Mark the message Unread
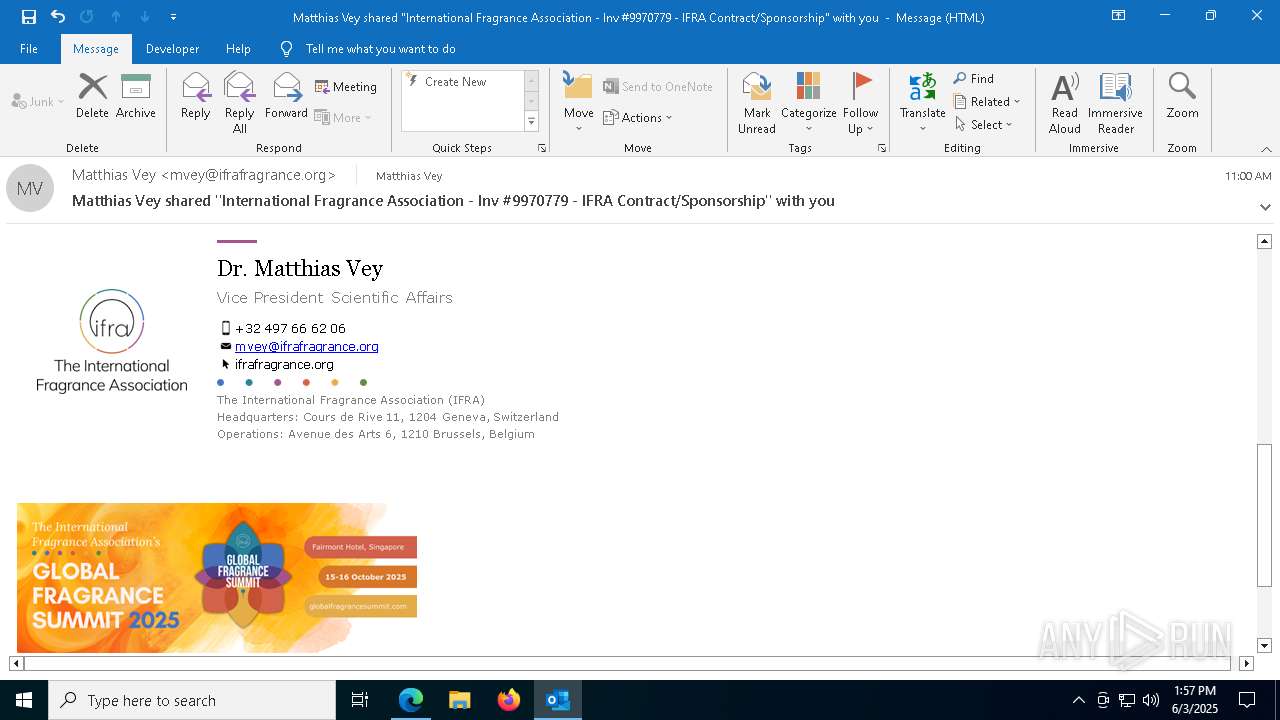The height and width of the screenshot is (720, 1280). click(x=757, y=103)
